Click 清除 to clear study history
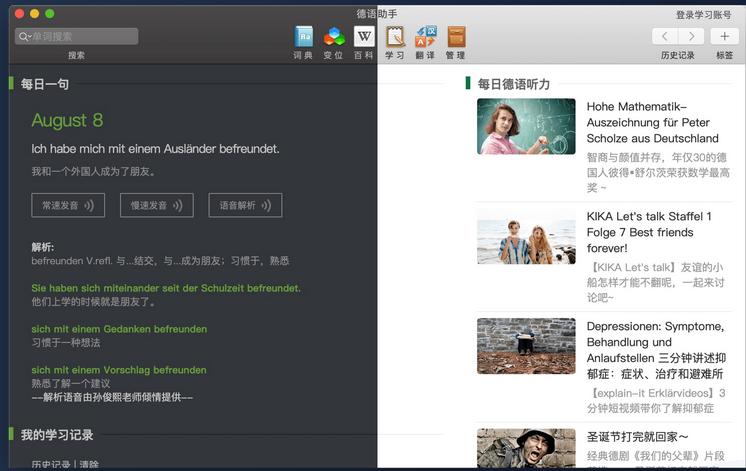The image size is (746, 471). 88,464
